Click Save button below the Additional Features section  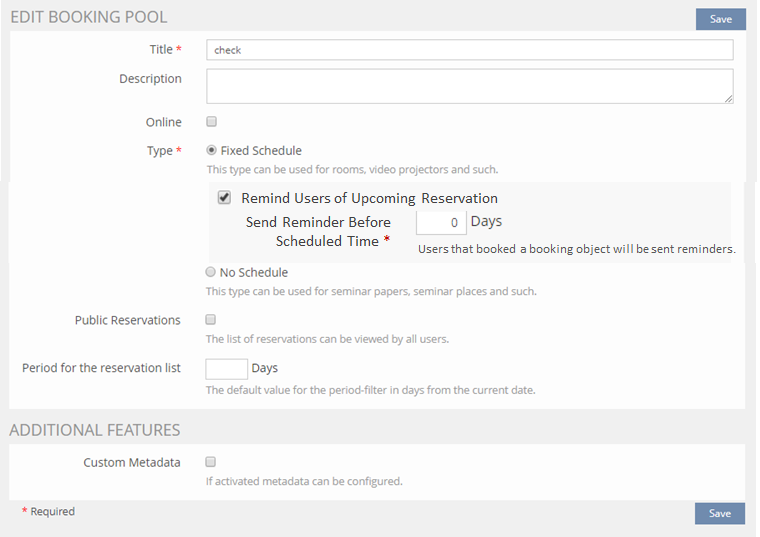tap(720, 513)
